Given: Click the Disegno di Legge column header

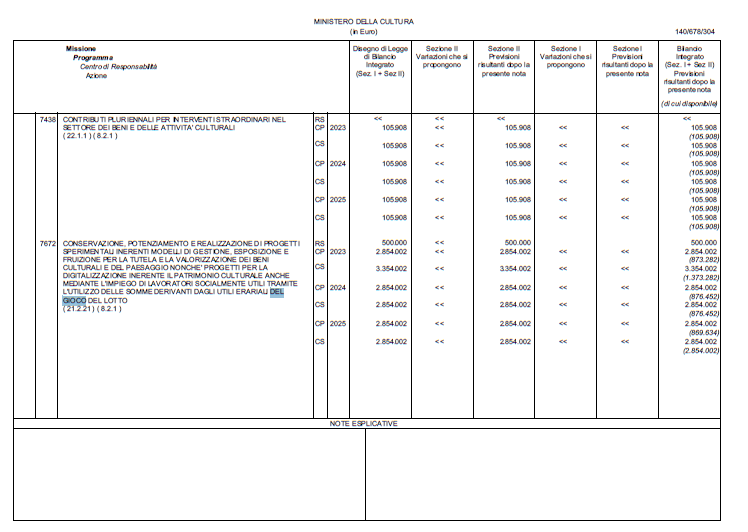Looking at the screenshot, I should click(380, 61).
